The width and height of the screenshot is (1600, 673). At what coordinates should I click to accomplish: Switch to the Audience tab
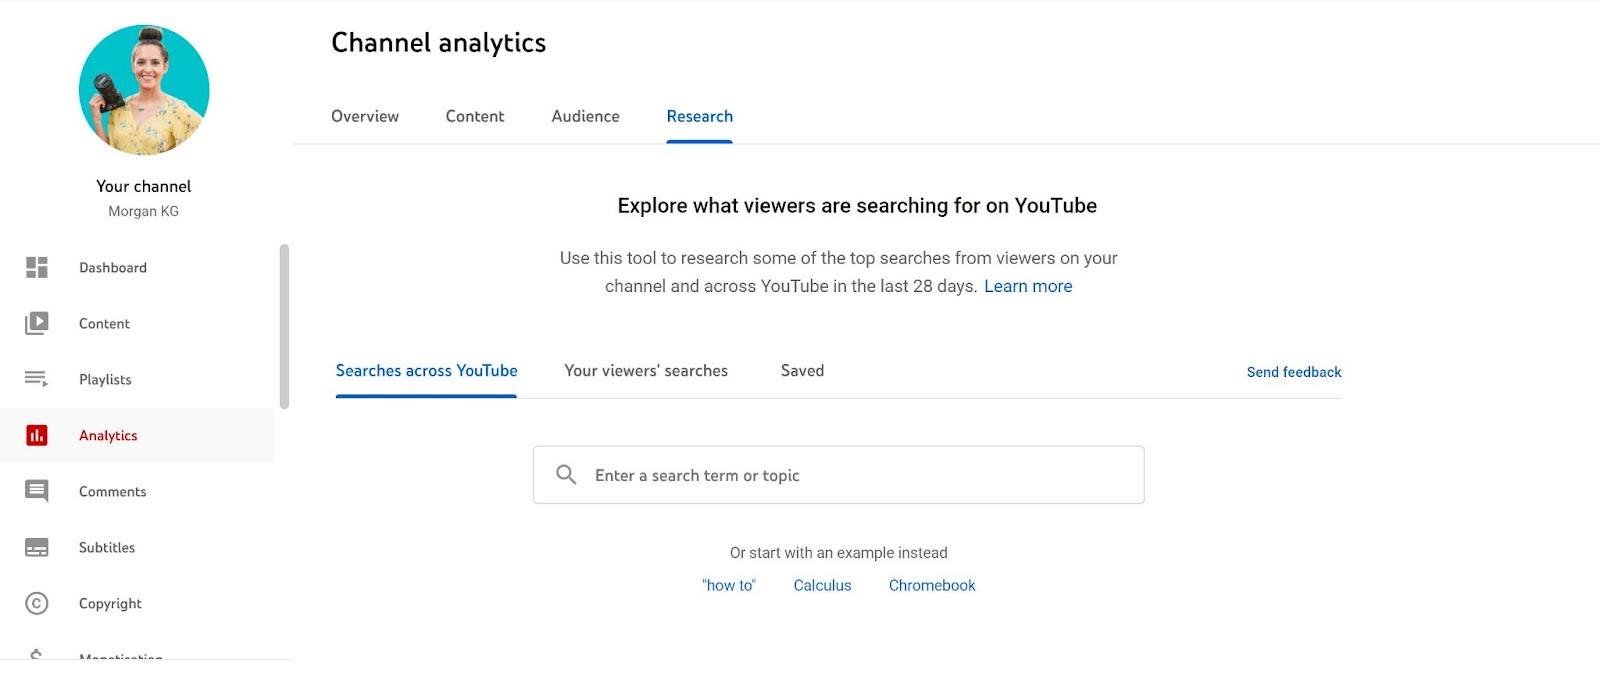[x=585, y=116]
